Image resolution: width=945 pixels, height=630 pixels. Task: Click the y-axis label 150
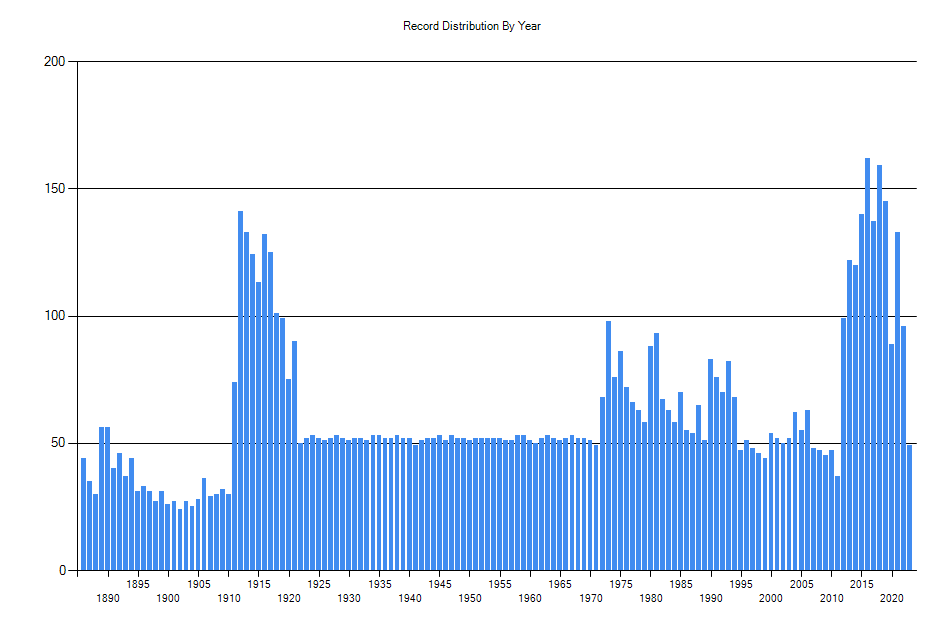click(55, 189)
